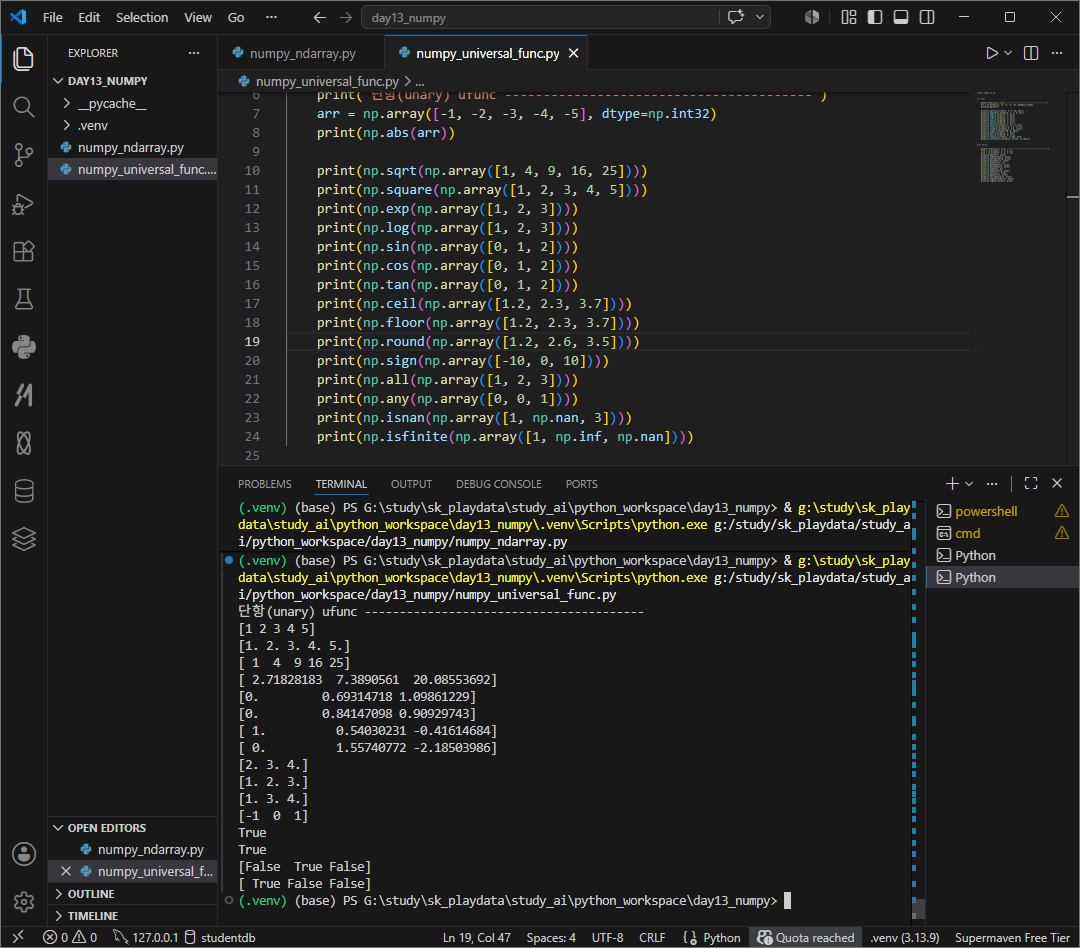The height and width of the screenshot is (948, 1080).
Task: Open the Explorer view in activity bar
Action: tap(23, 59)
